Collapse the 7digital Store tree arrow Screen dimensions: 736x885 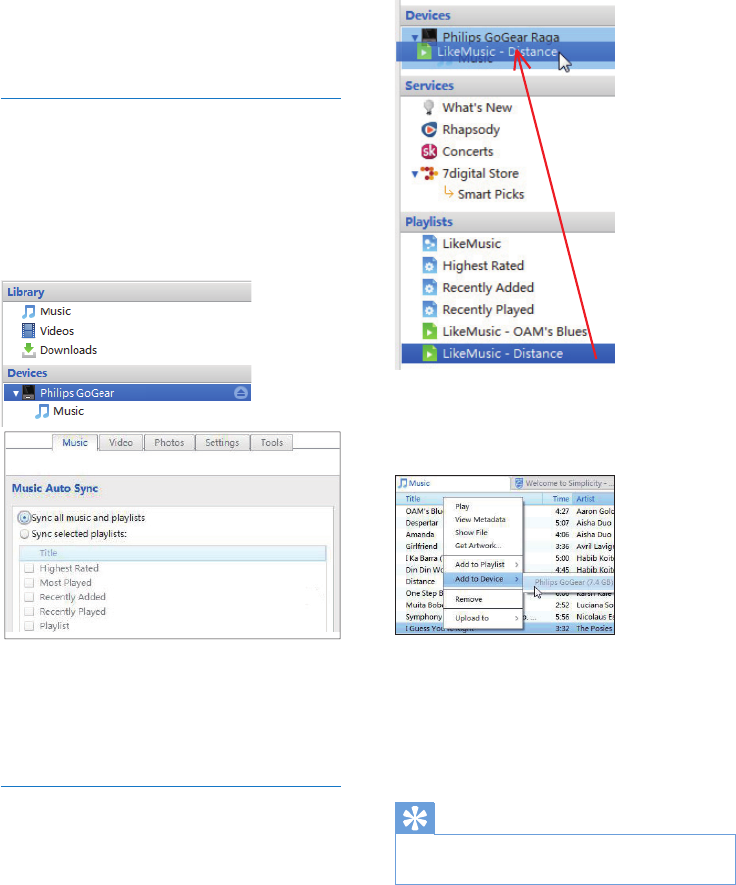[415, 174]
